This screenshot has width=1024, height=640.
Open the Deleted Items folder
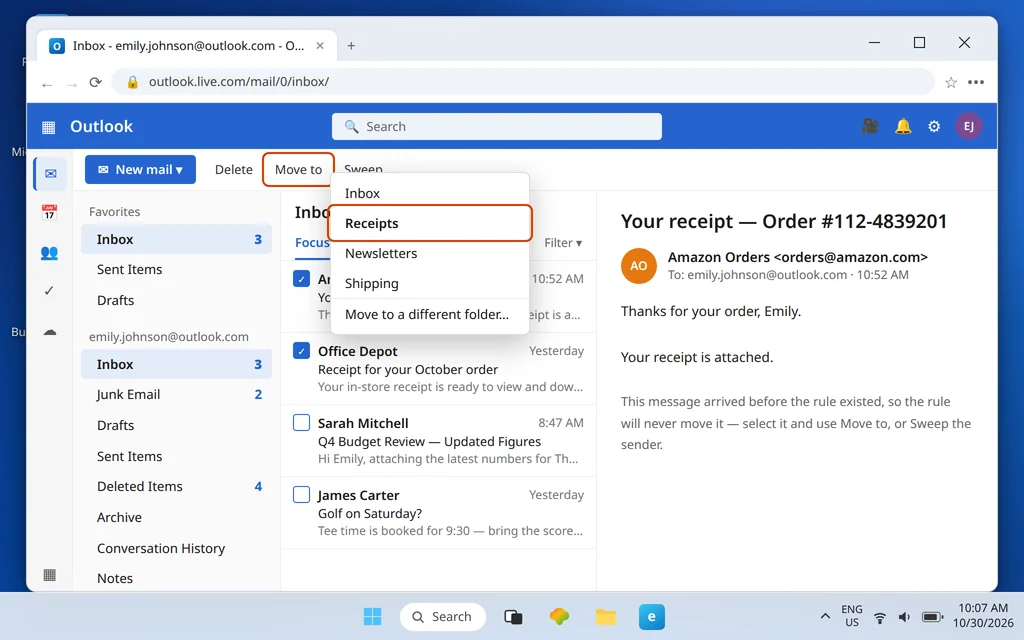176,487
